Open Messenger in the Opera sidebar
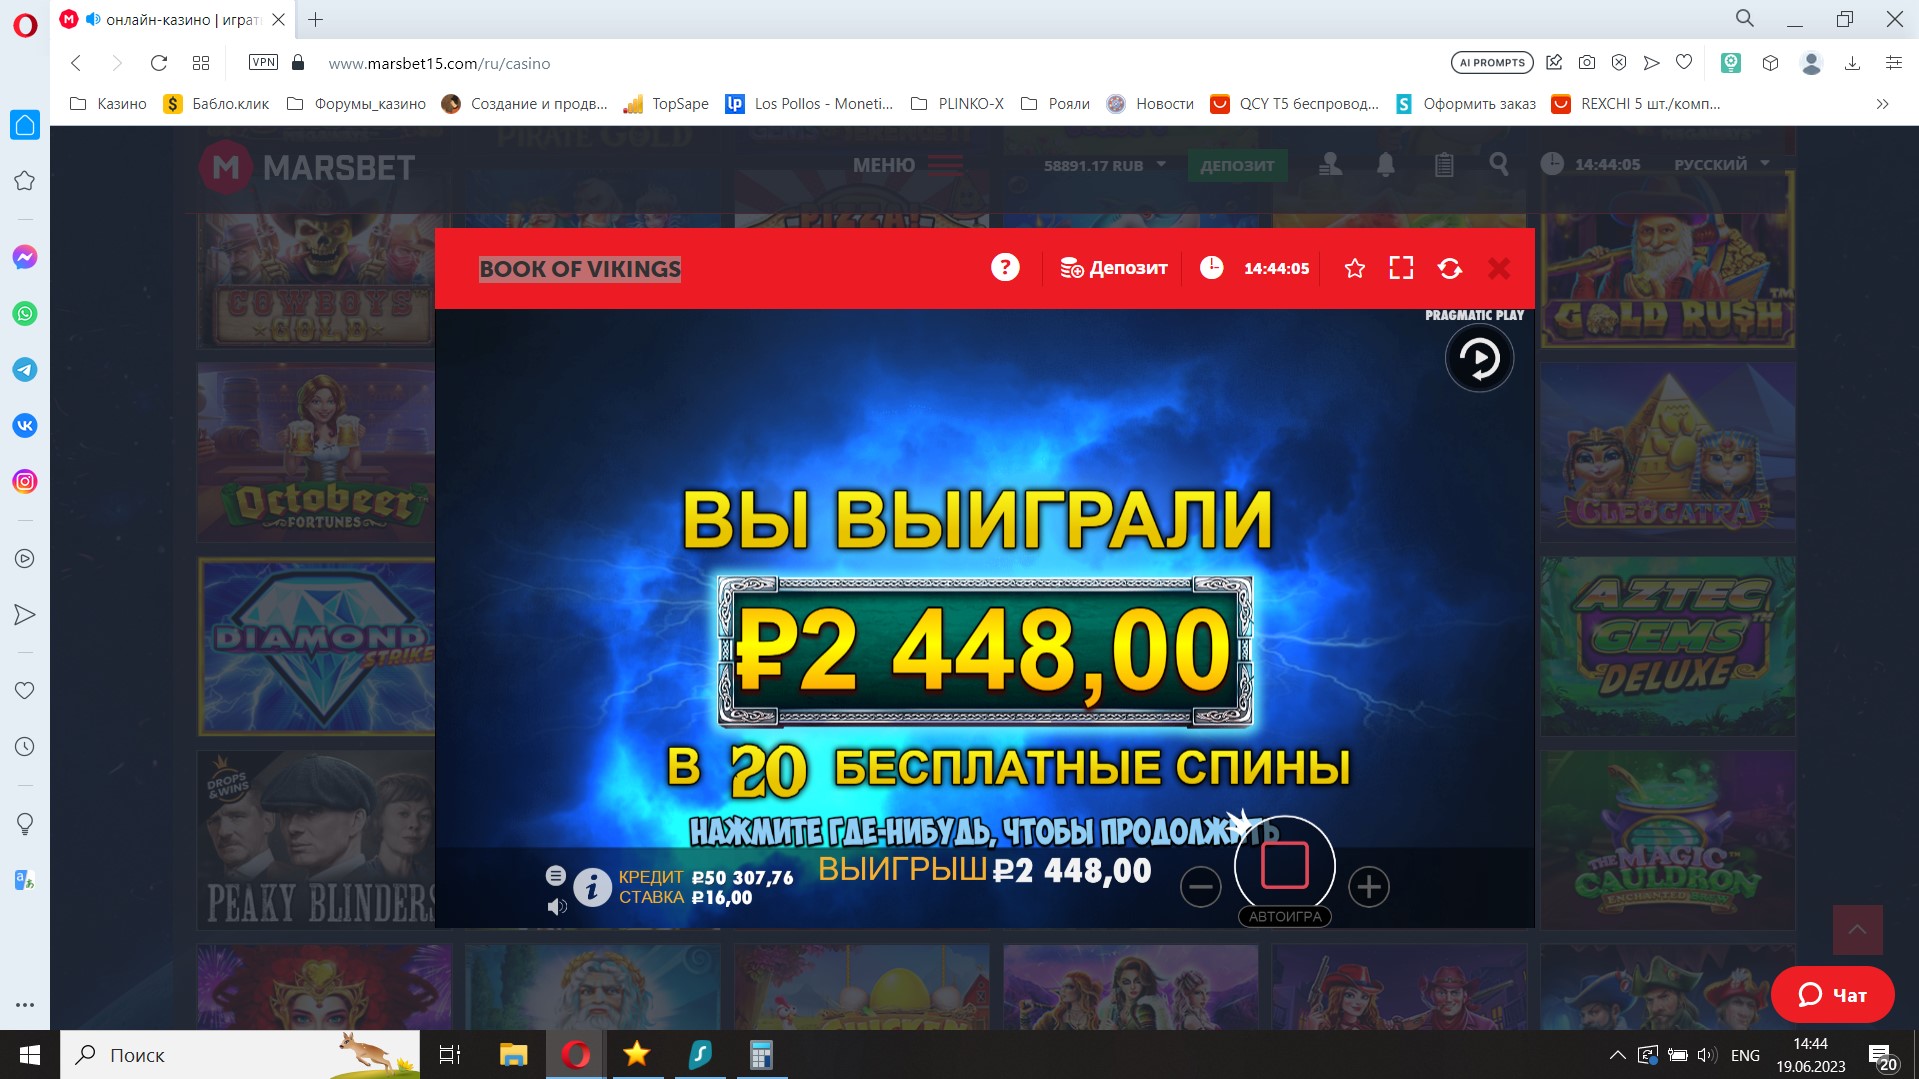Image resolution: width=1919 pixels, height=1079 pixels. coord(25,257)
